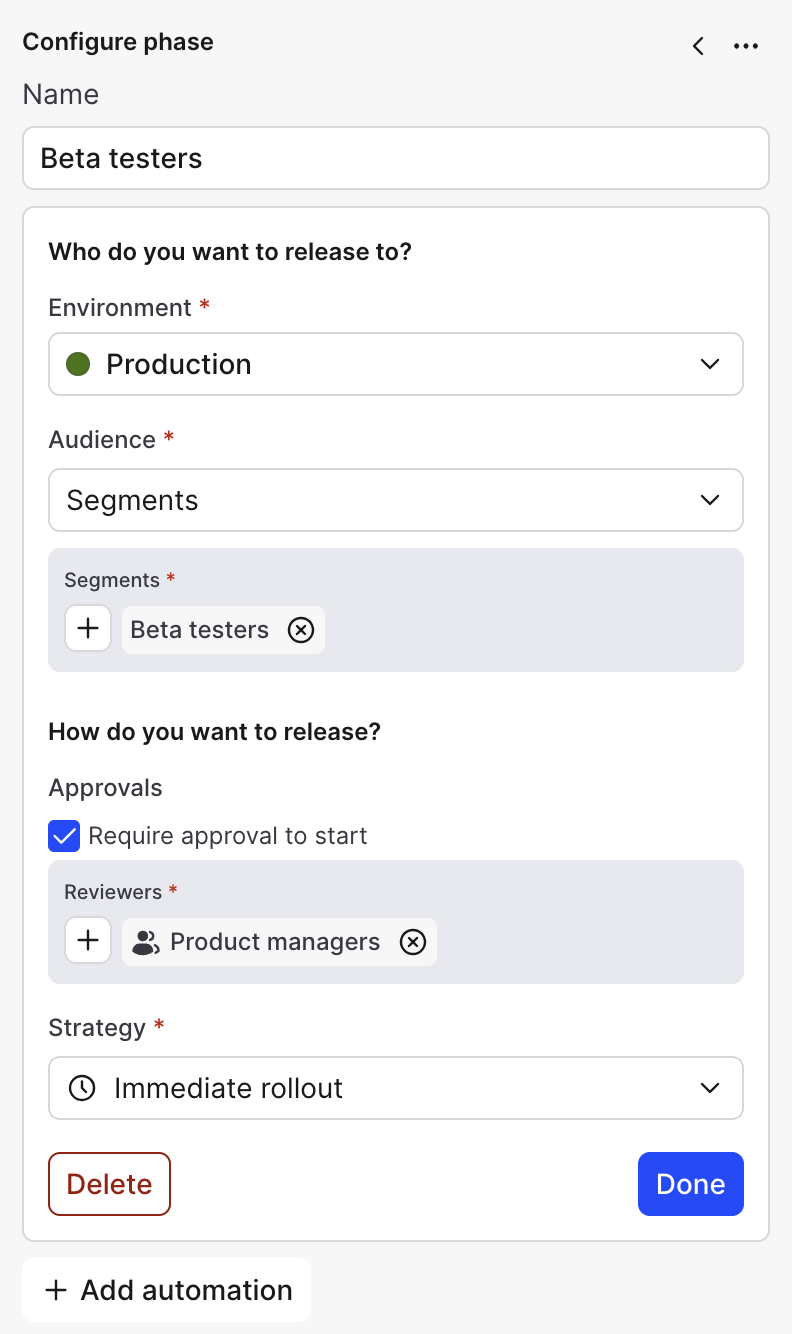The image size is (792, 1334).
Task: Click the plus icon on Add automation
Action: tap(56, 1290)
